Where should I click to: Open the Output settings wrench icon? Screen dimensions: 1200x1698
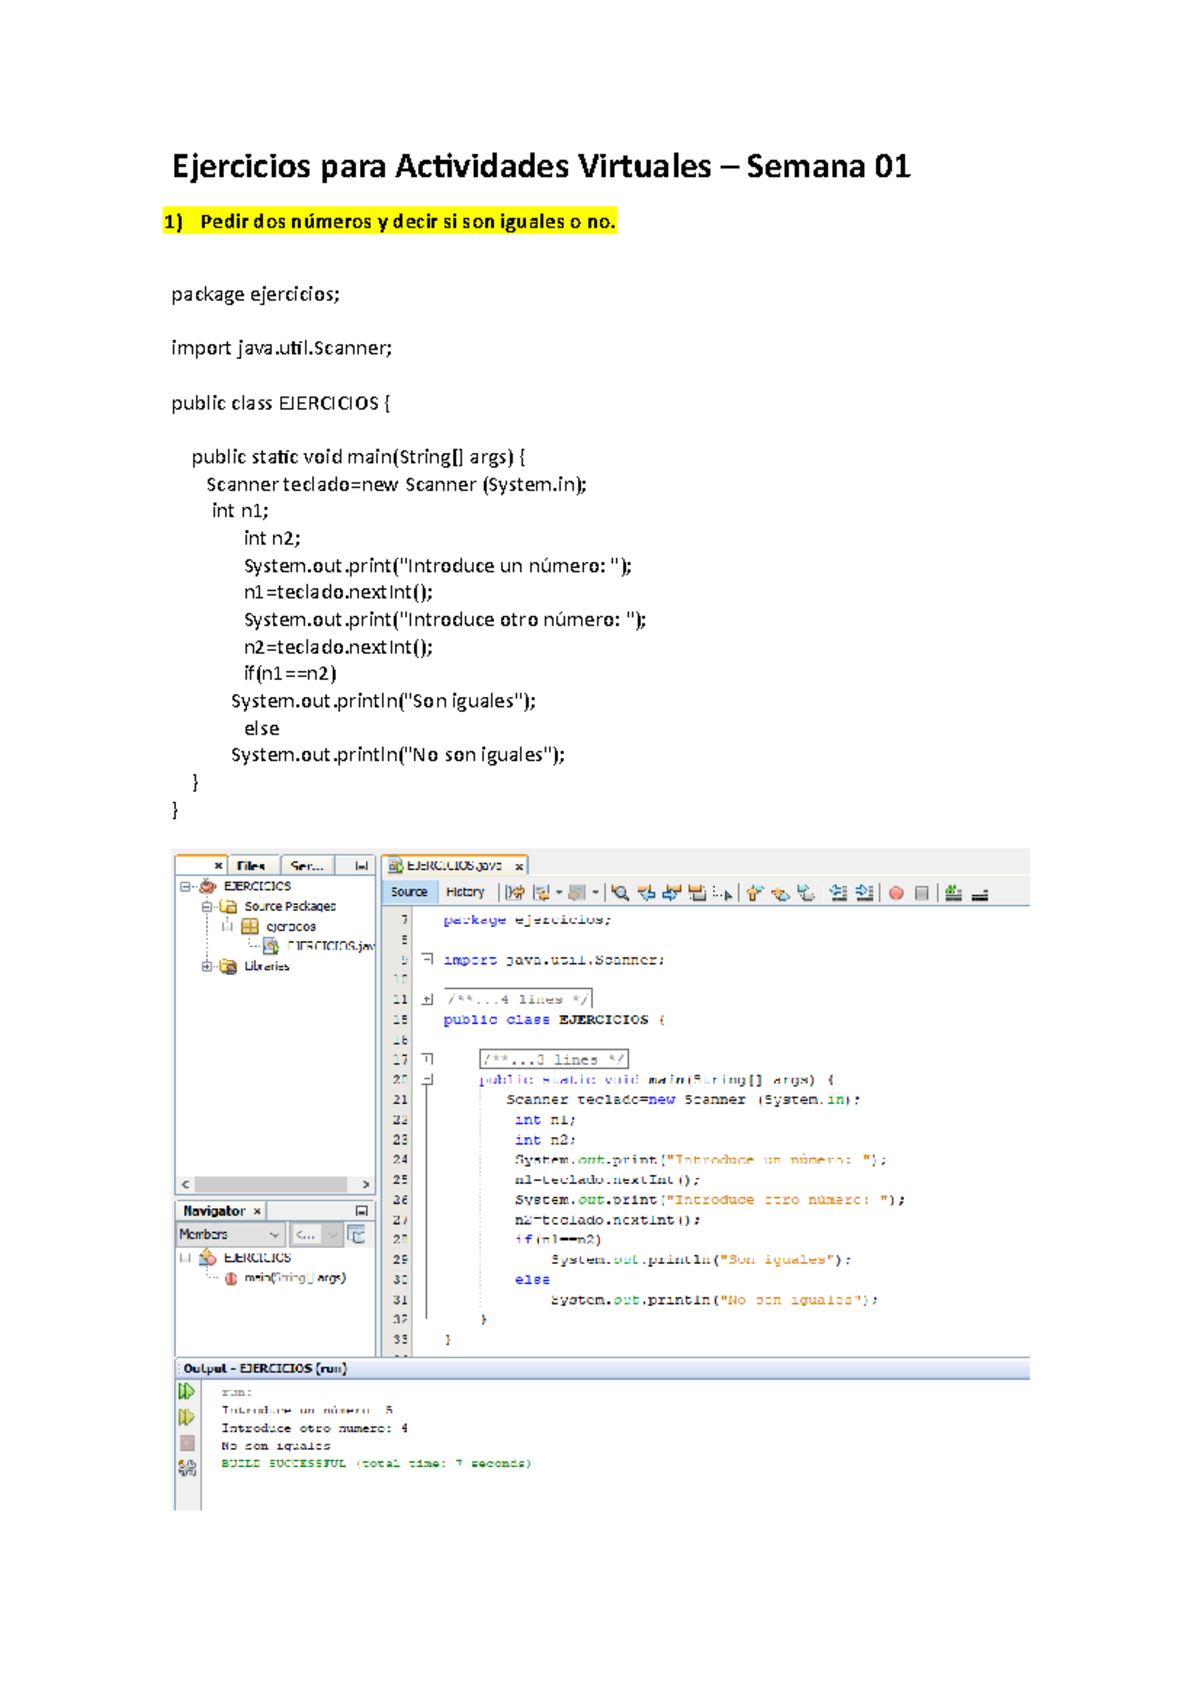187,1468
